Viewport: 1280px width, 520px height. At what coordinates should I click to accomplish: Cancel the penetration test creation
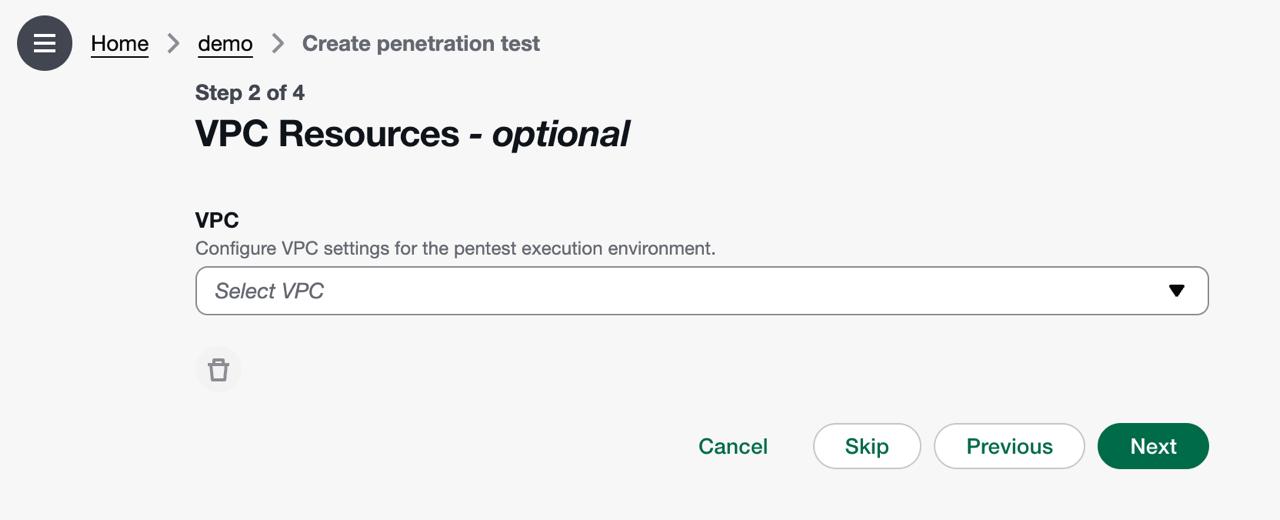point(732,446)
